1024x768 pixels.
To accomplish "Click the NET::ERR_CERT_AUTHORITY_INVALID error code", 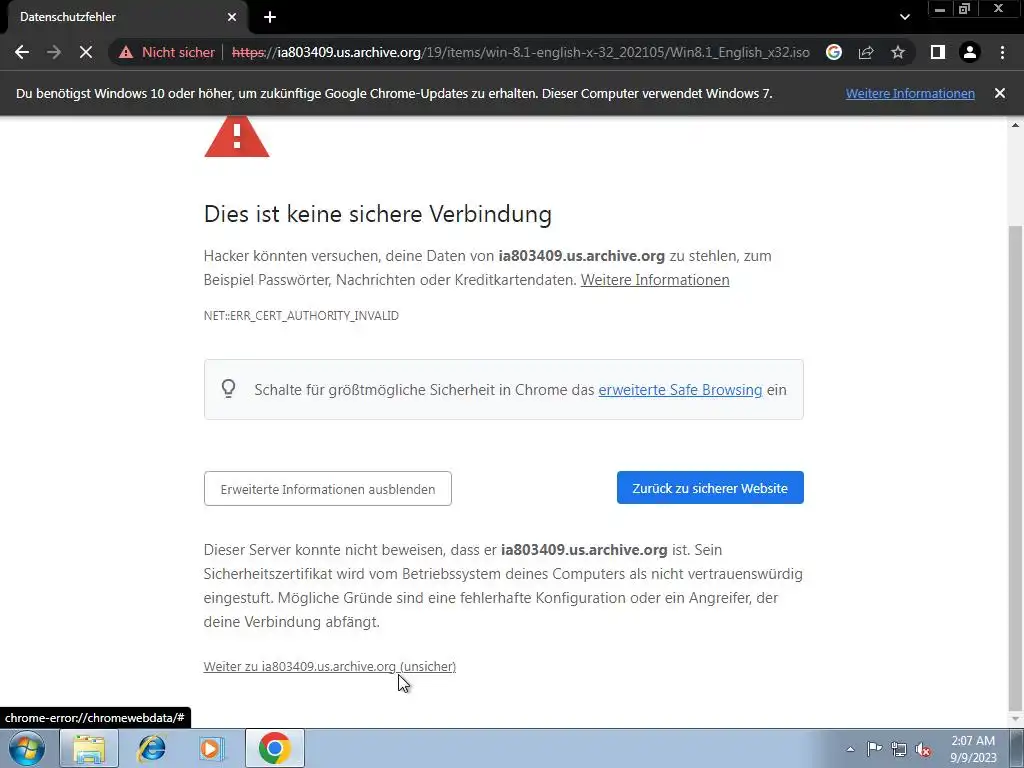I will [x=301, y=315].
